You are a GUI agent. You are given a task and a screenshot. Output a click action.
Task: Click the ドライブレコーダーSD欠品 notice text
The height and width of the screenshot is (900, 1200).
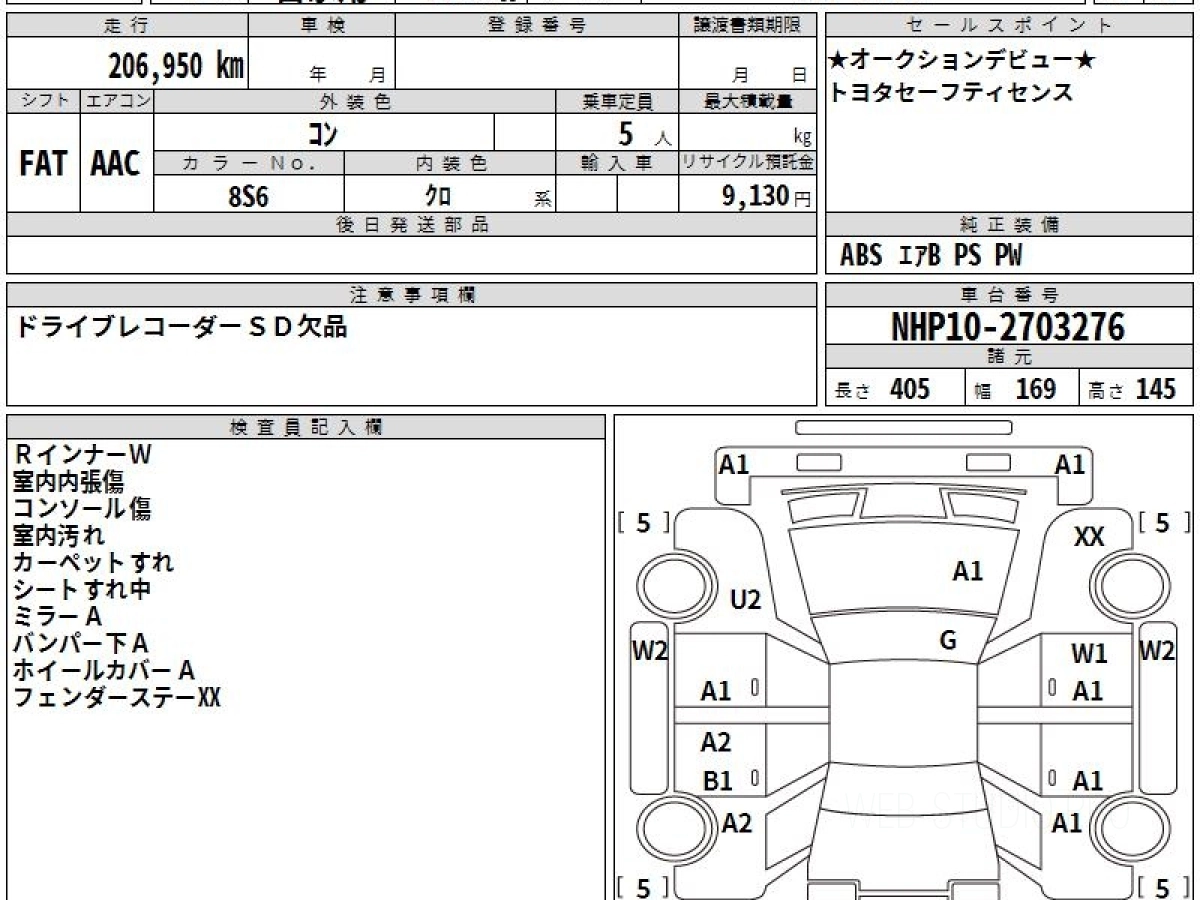pyautogui.click(x=180, y=326)
